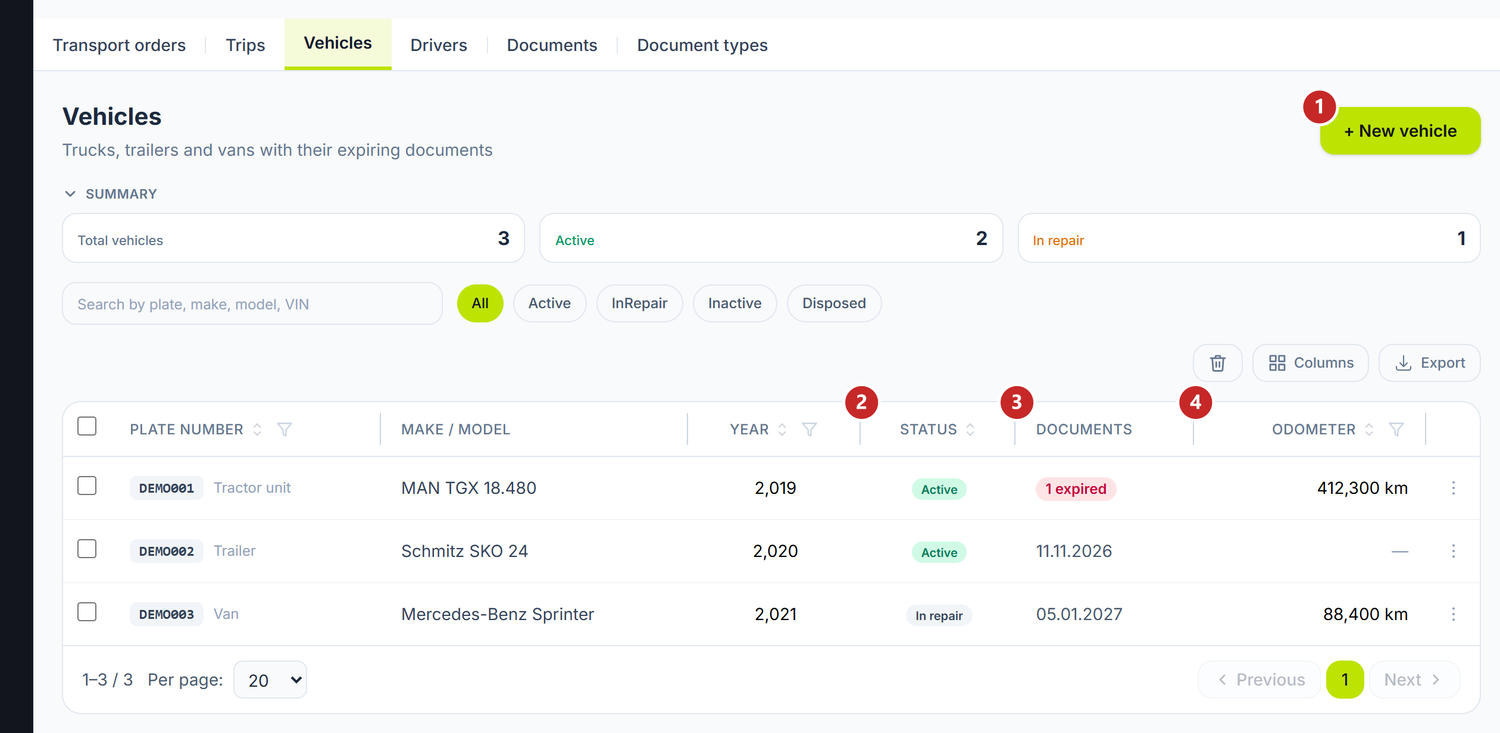Select the Vehicles tab
This screenshot has height=733, width=1500.
[x=338, y=44]
